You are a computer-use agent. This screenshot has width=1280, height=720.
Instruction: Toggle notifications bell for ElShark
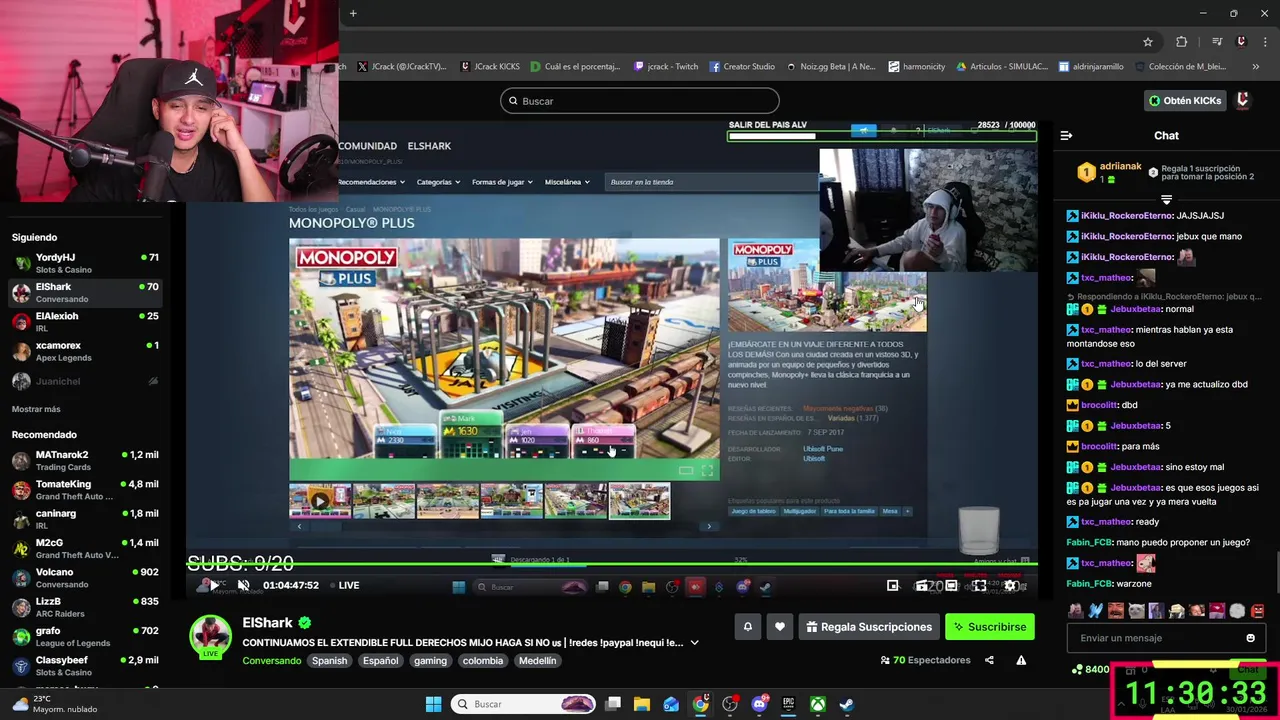(747, 627)
